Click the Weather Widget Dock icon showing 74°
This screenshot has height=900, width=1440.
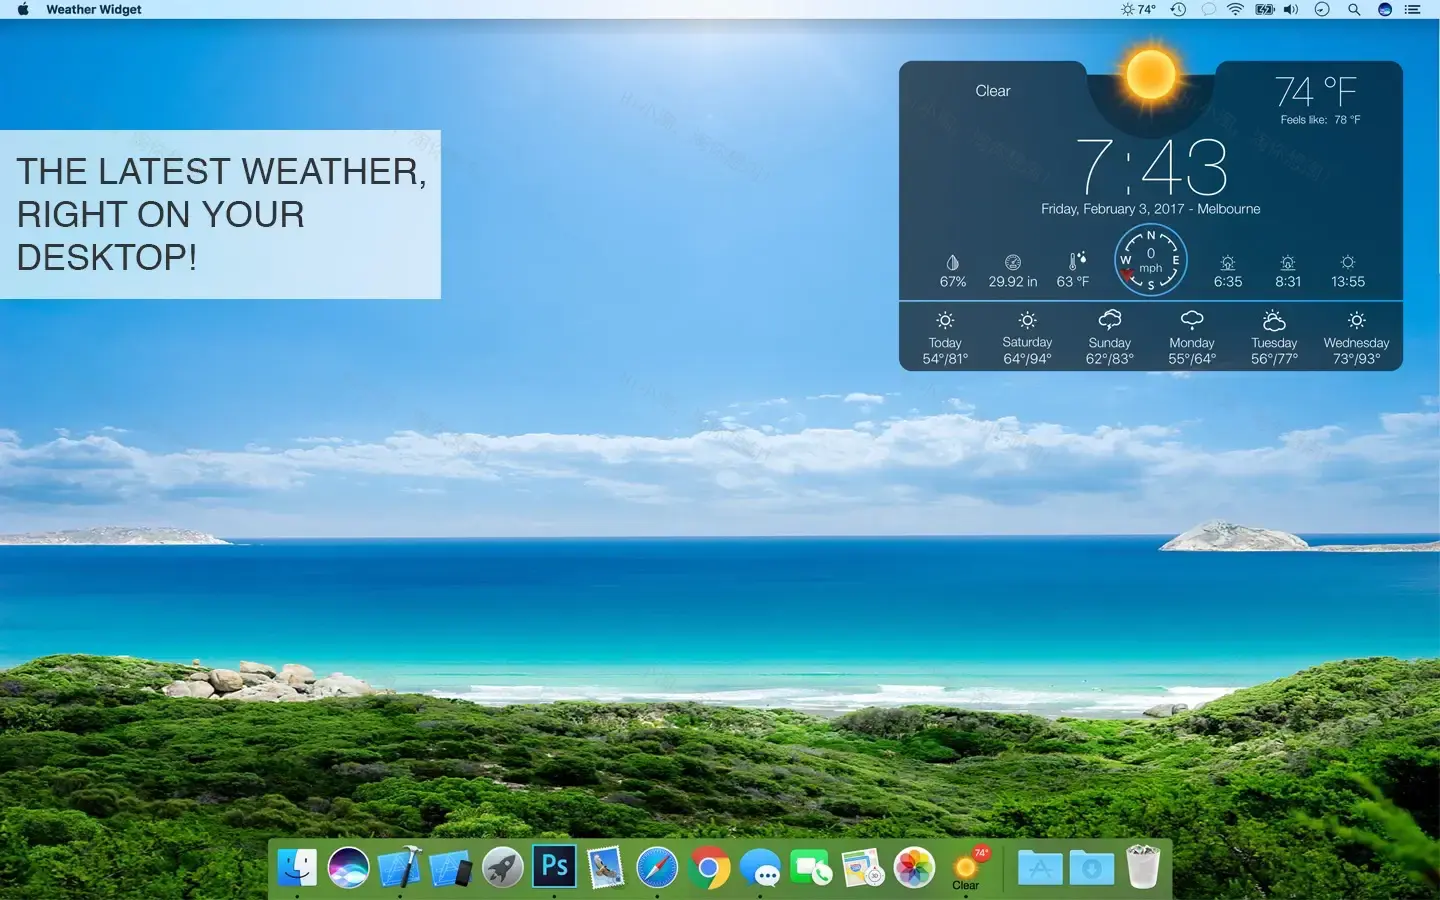coord(966,867)
